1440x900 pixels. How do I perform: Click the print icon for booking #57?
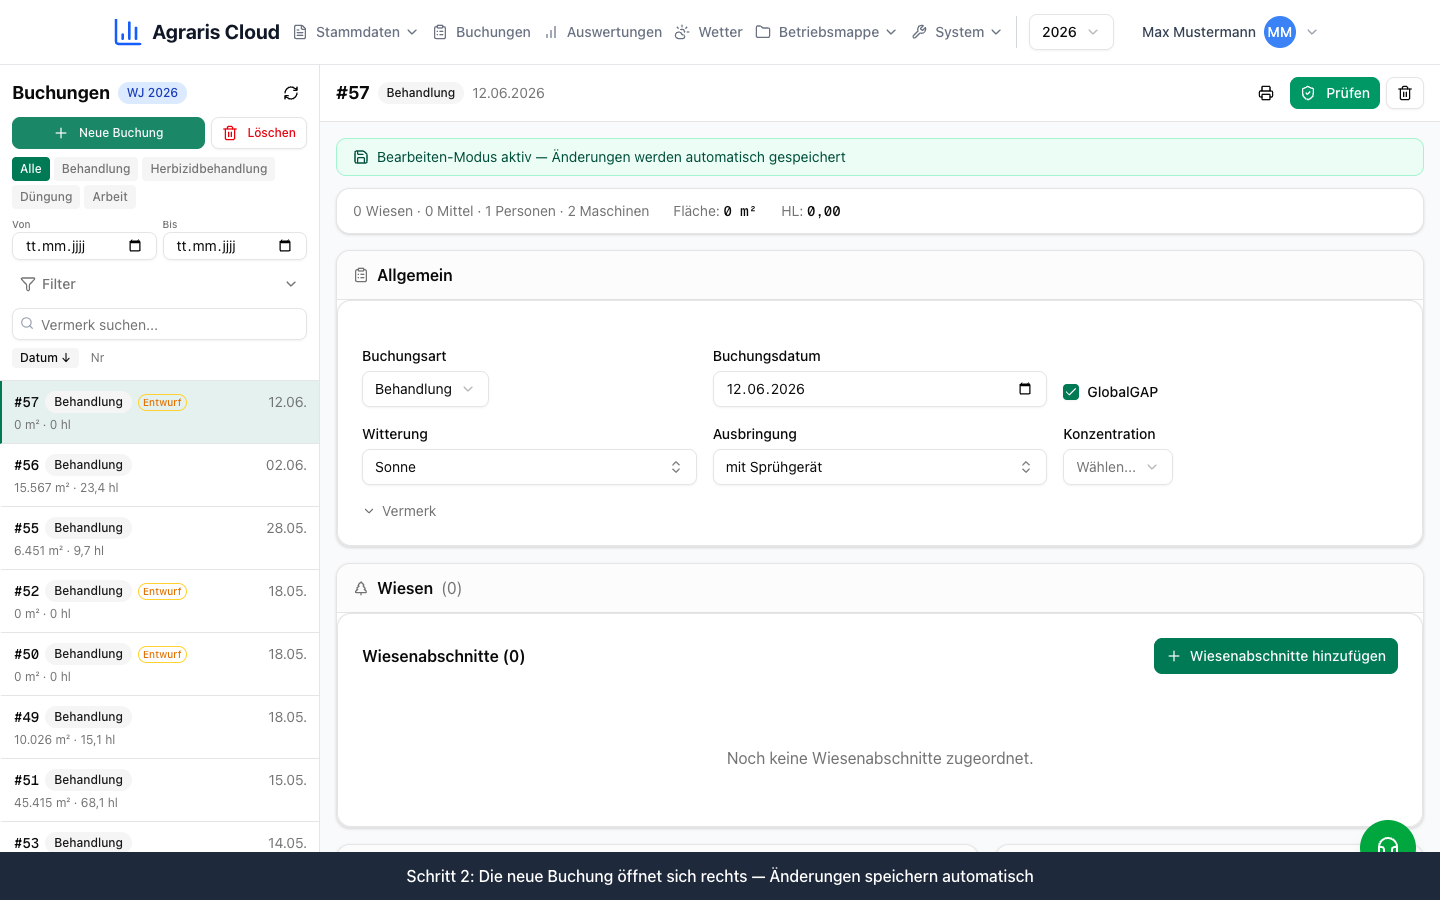(x=1266, y=93)
